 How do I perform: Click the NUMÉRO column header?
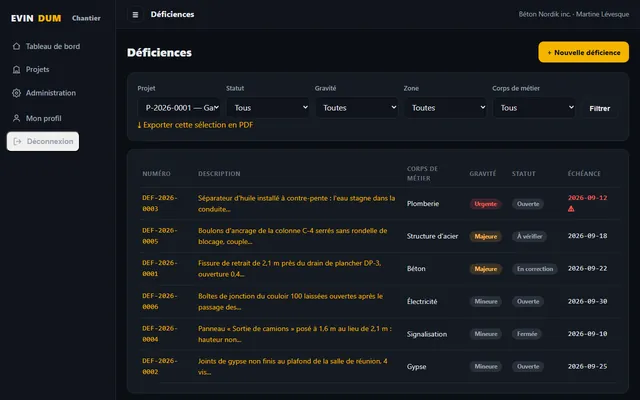156,174
